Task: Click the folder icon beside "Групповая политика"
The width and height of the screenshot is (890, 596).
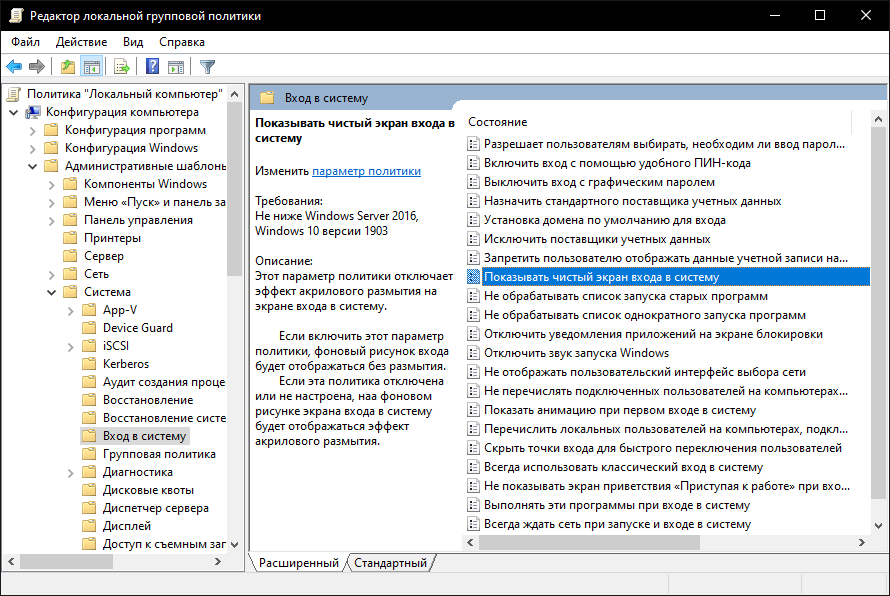Action: [89, 454]
